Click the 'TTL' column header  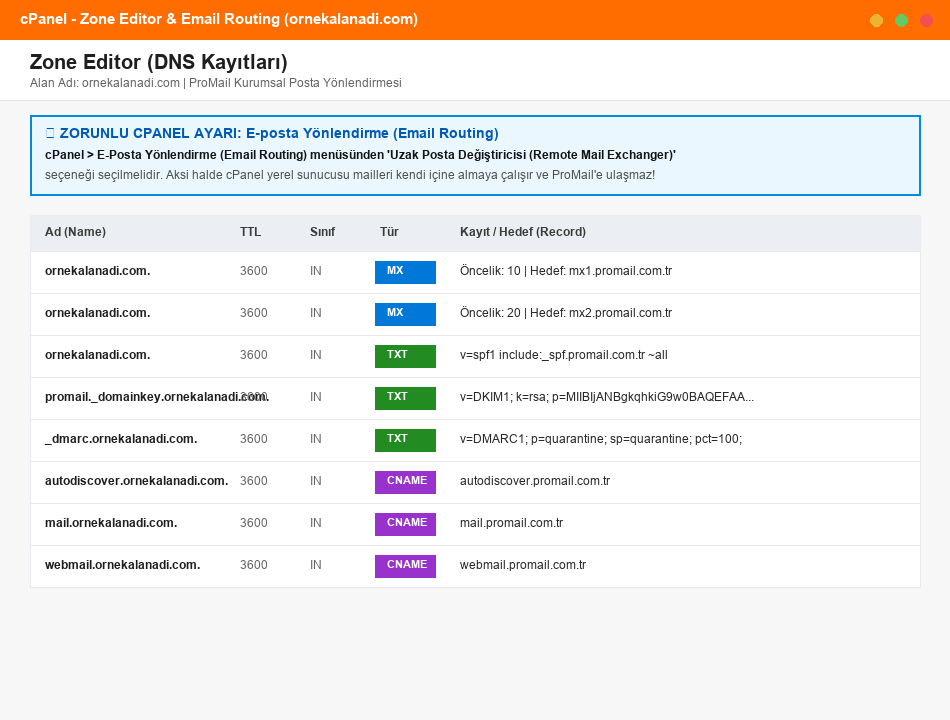coord(250,232)
